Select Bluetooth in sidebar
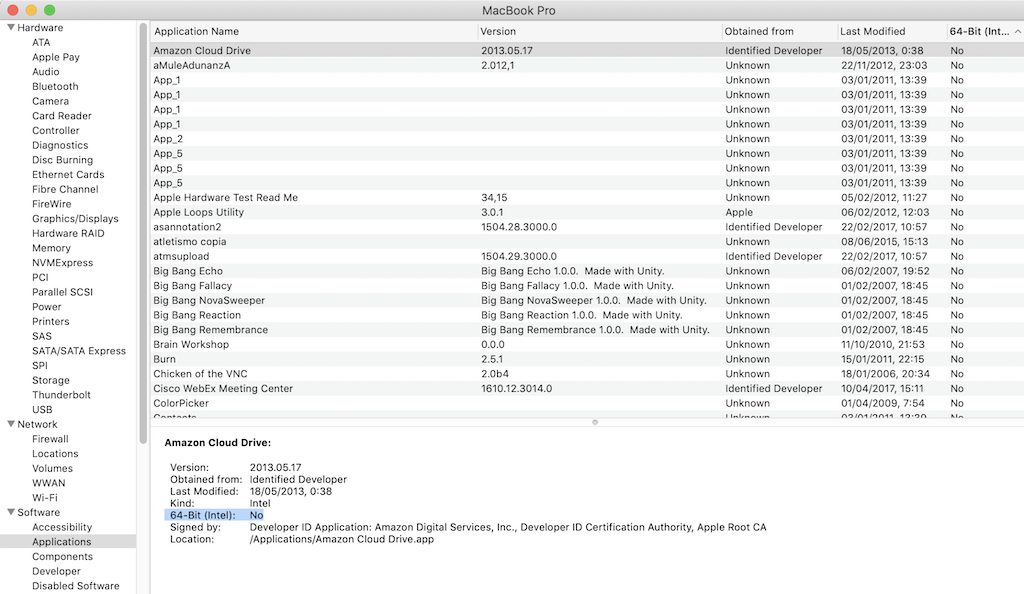The height and width of the screenshot is (594, 1024). coord(56,86)
